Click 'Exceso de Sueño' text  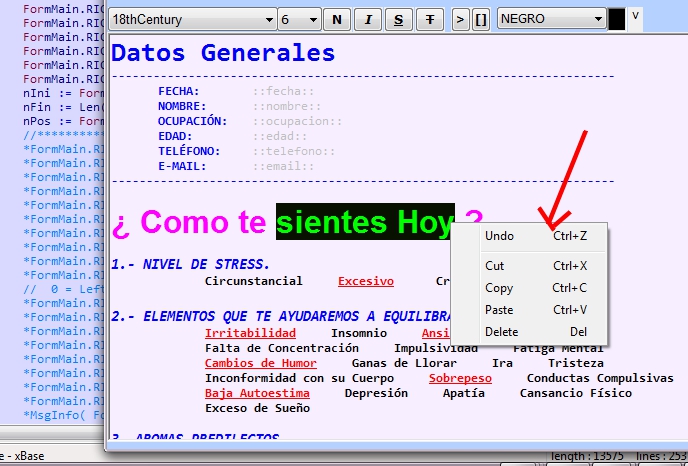tap(257, 408)
